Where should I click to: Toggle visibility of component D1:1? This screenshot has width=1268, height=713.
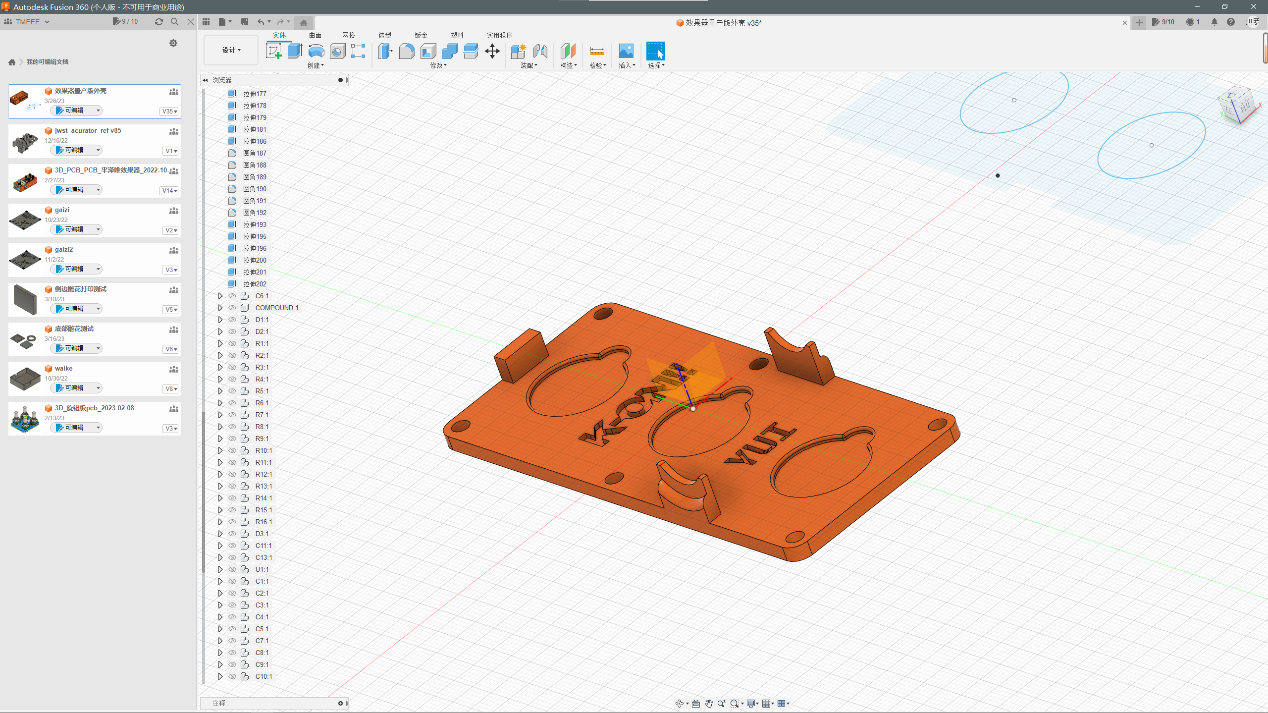coord(232,320)
